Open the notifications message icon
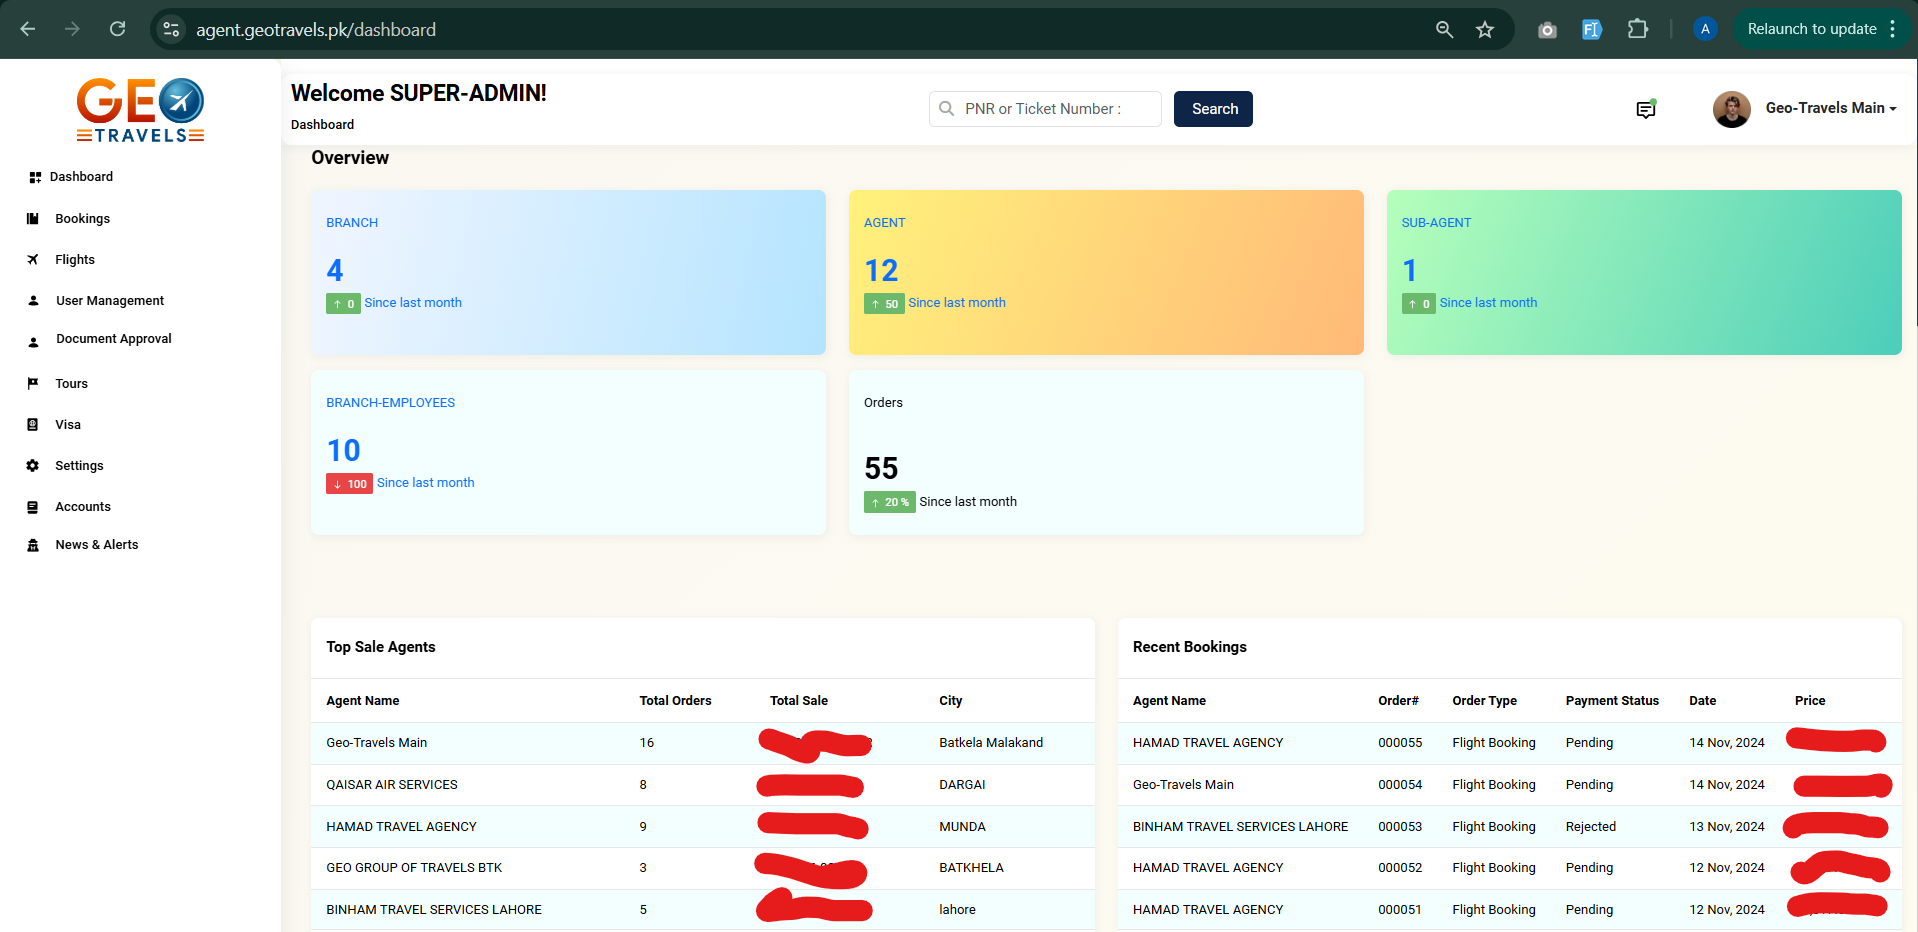1918x932 pixels. pos(1646,109)
